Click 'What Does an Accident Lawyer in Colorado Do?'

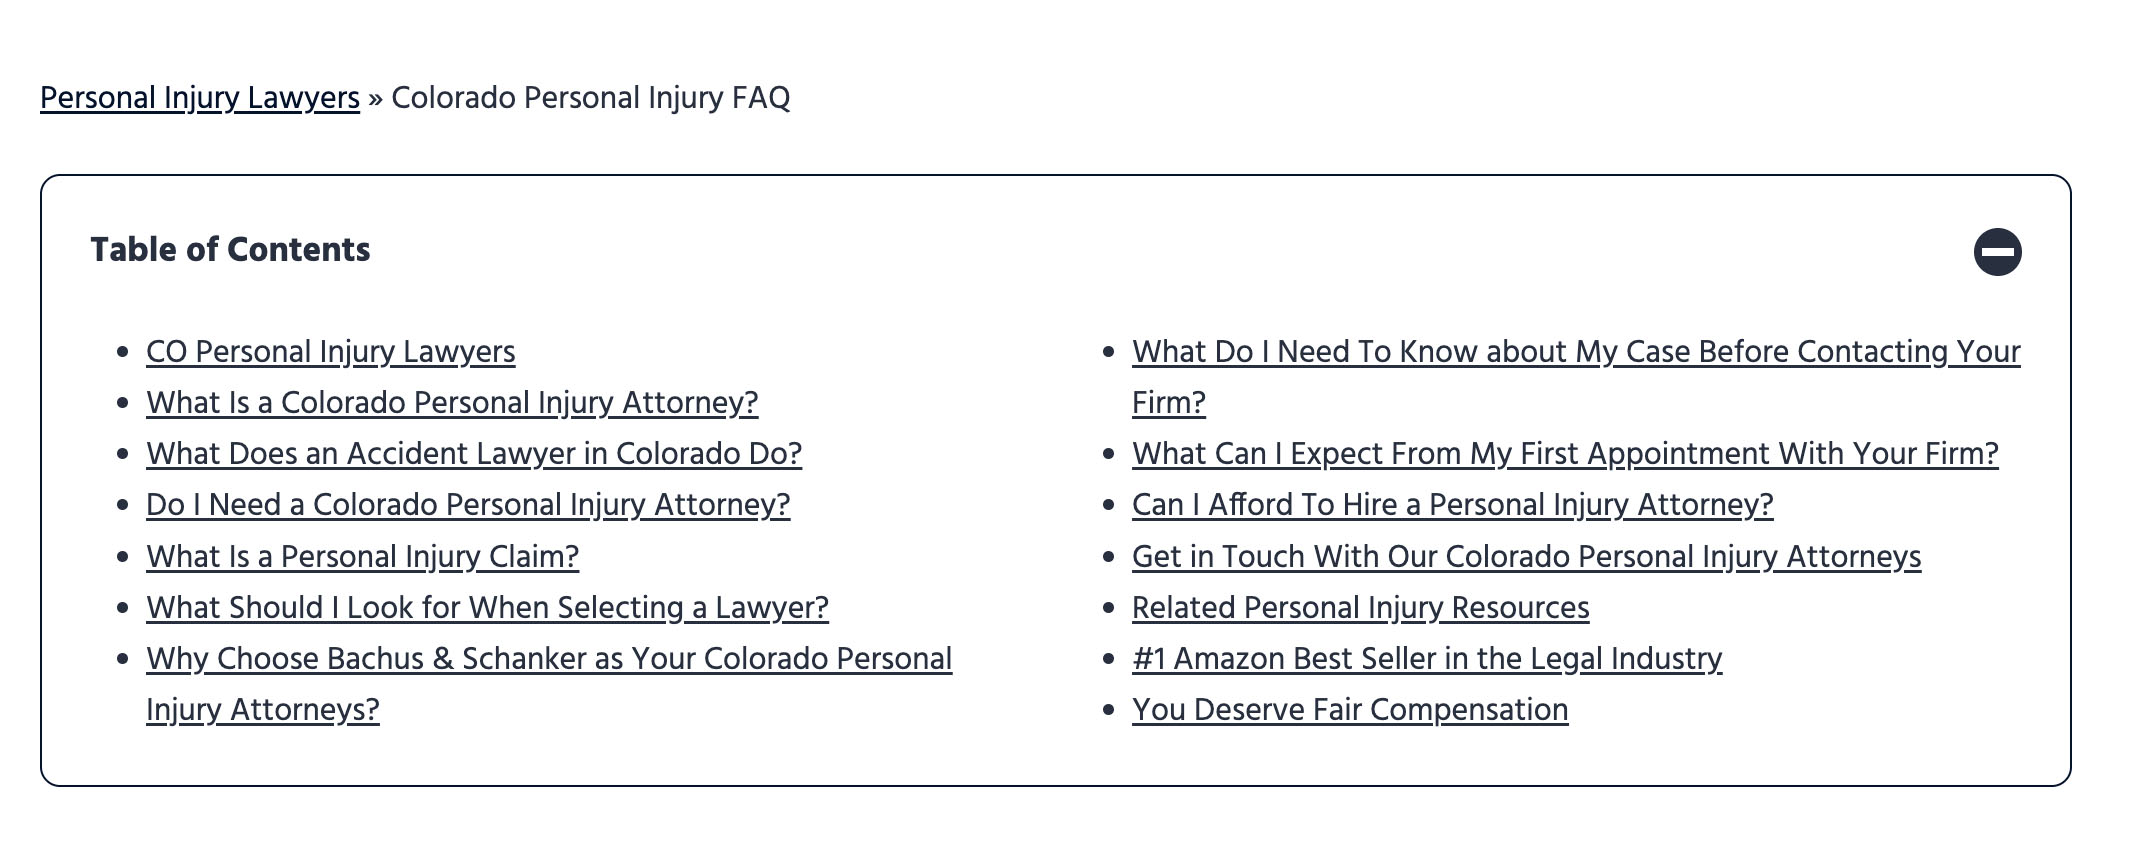coord(472,453)
